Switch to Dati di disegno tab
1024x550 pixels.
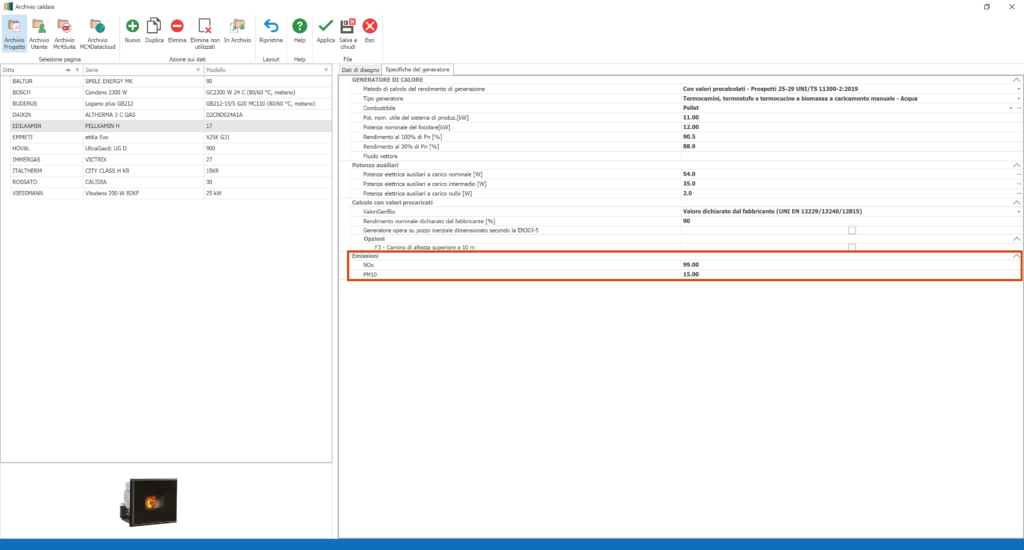pos(360,70)
